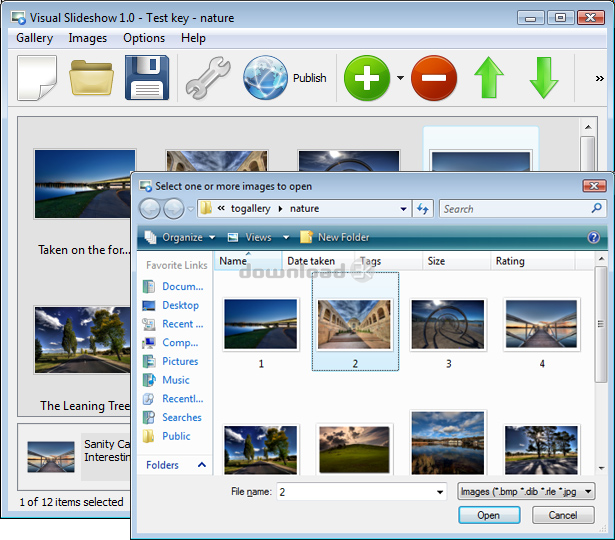Click the Cancel button
Screen dimensions: 615x540
pyautogui.click(x=563, y=515)
